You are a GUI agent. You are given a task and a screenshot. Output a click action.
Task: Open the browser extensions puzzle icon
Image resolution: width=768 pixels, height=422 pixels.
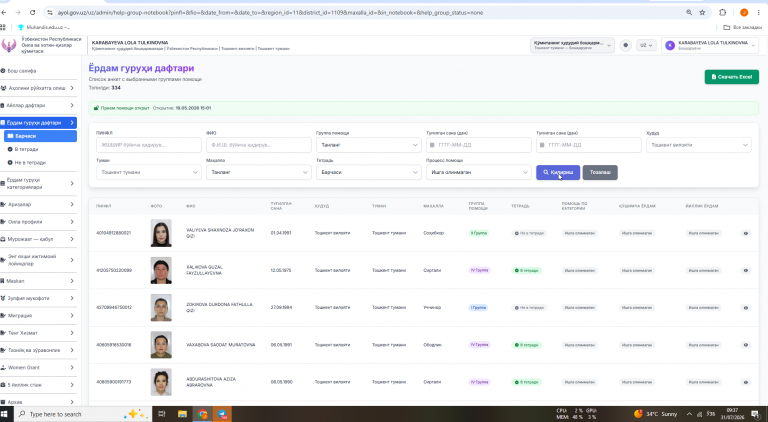click(x=722, y=12)
